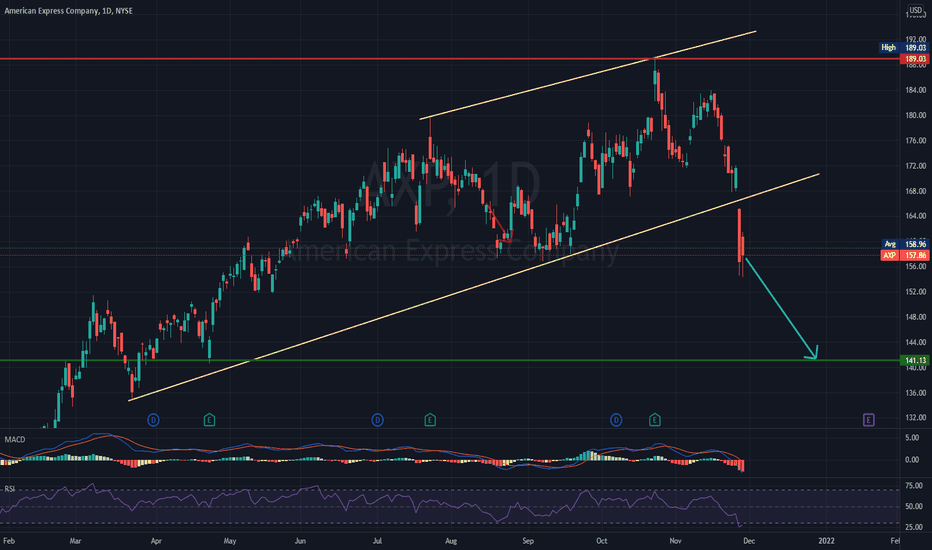Click the earnings E marker before May
The image size is (932, 550).
[209, 420]
